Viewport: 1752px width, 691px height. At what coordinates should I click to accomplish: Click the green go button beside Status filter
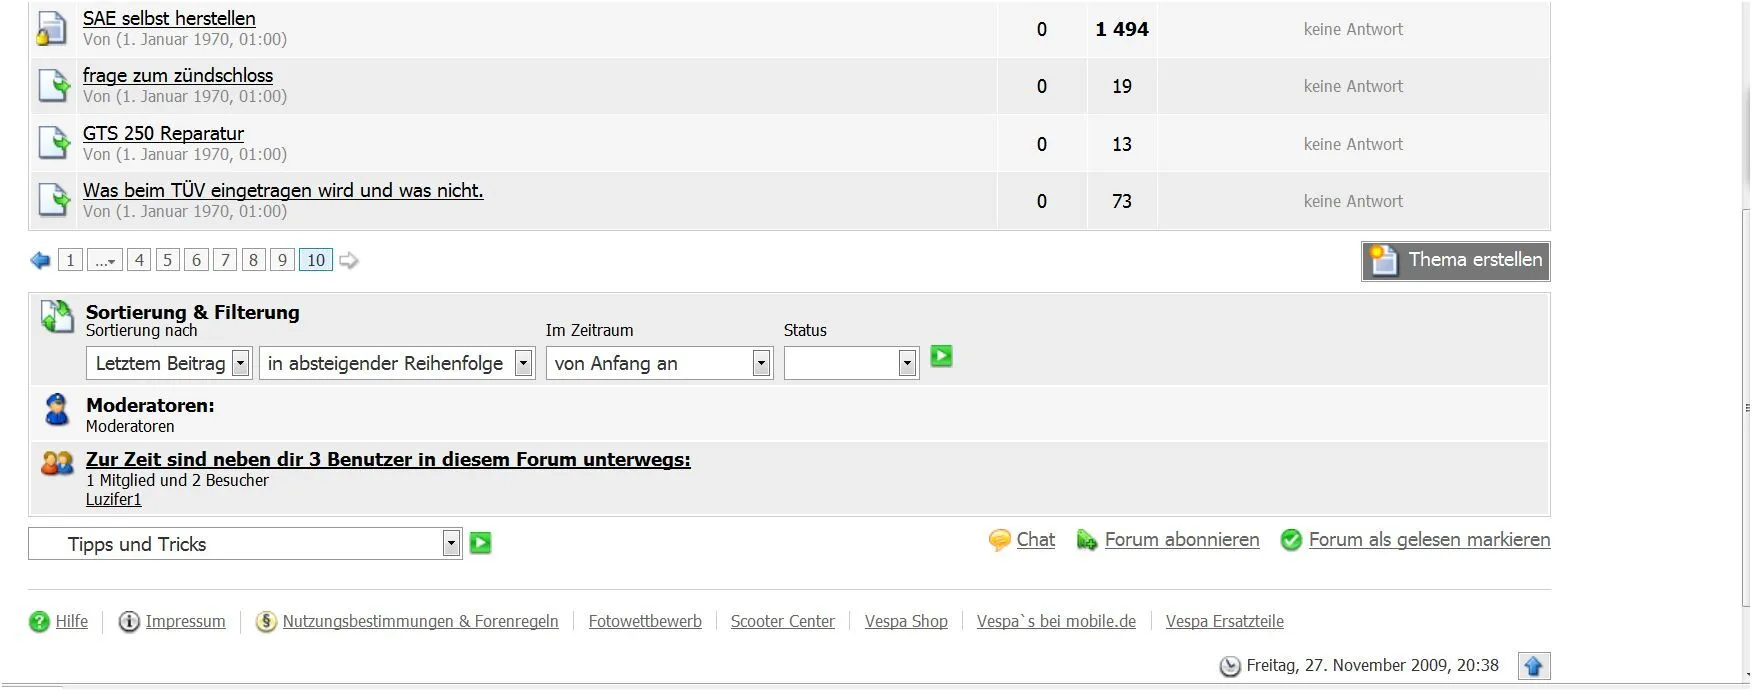[x=941, y=356]
